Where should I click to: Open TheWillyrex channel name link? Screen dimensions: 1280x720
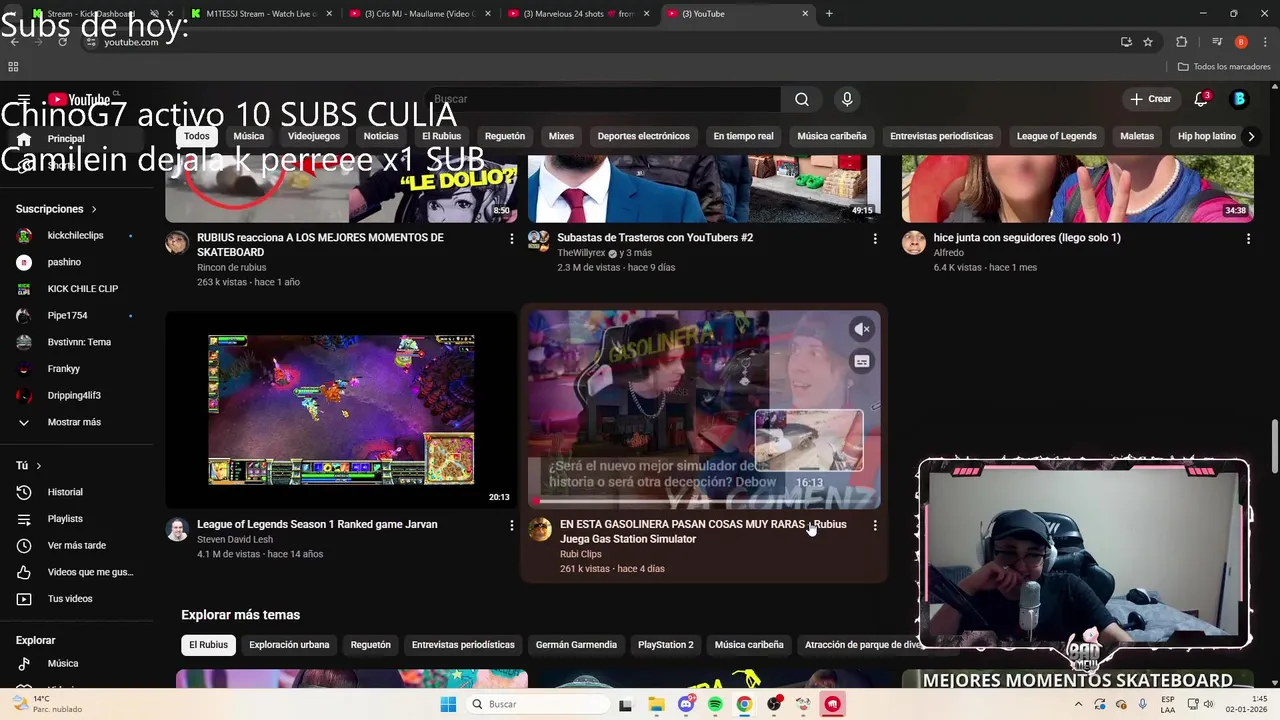[x=581, y=253]
